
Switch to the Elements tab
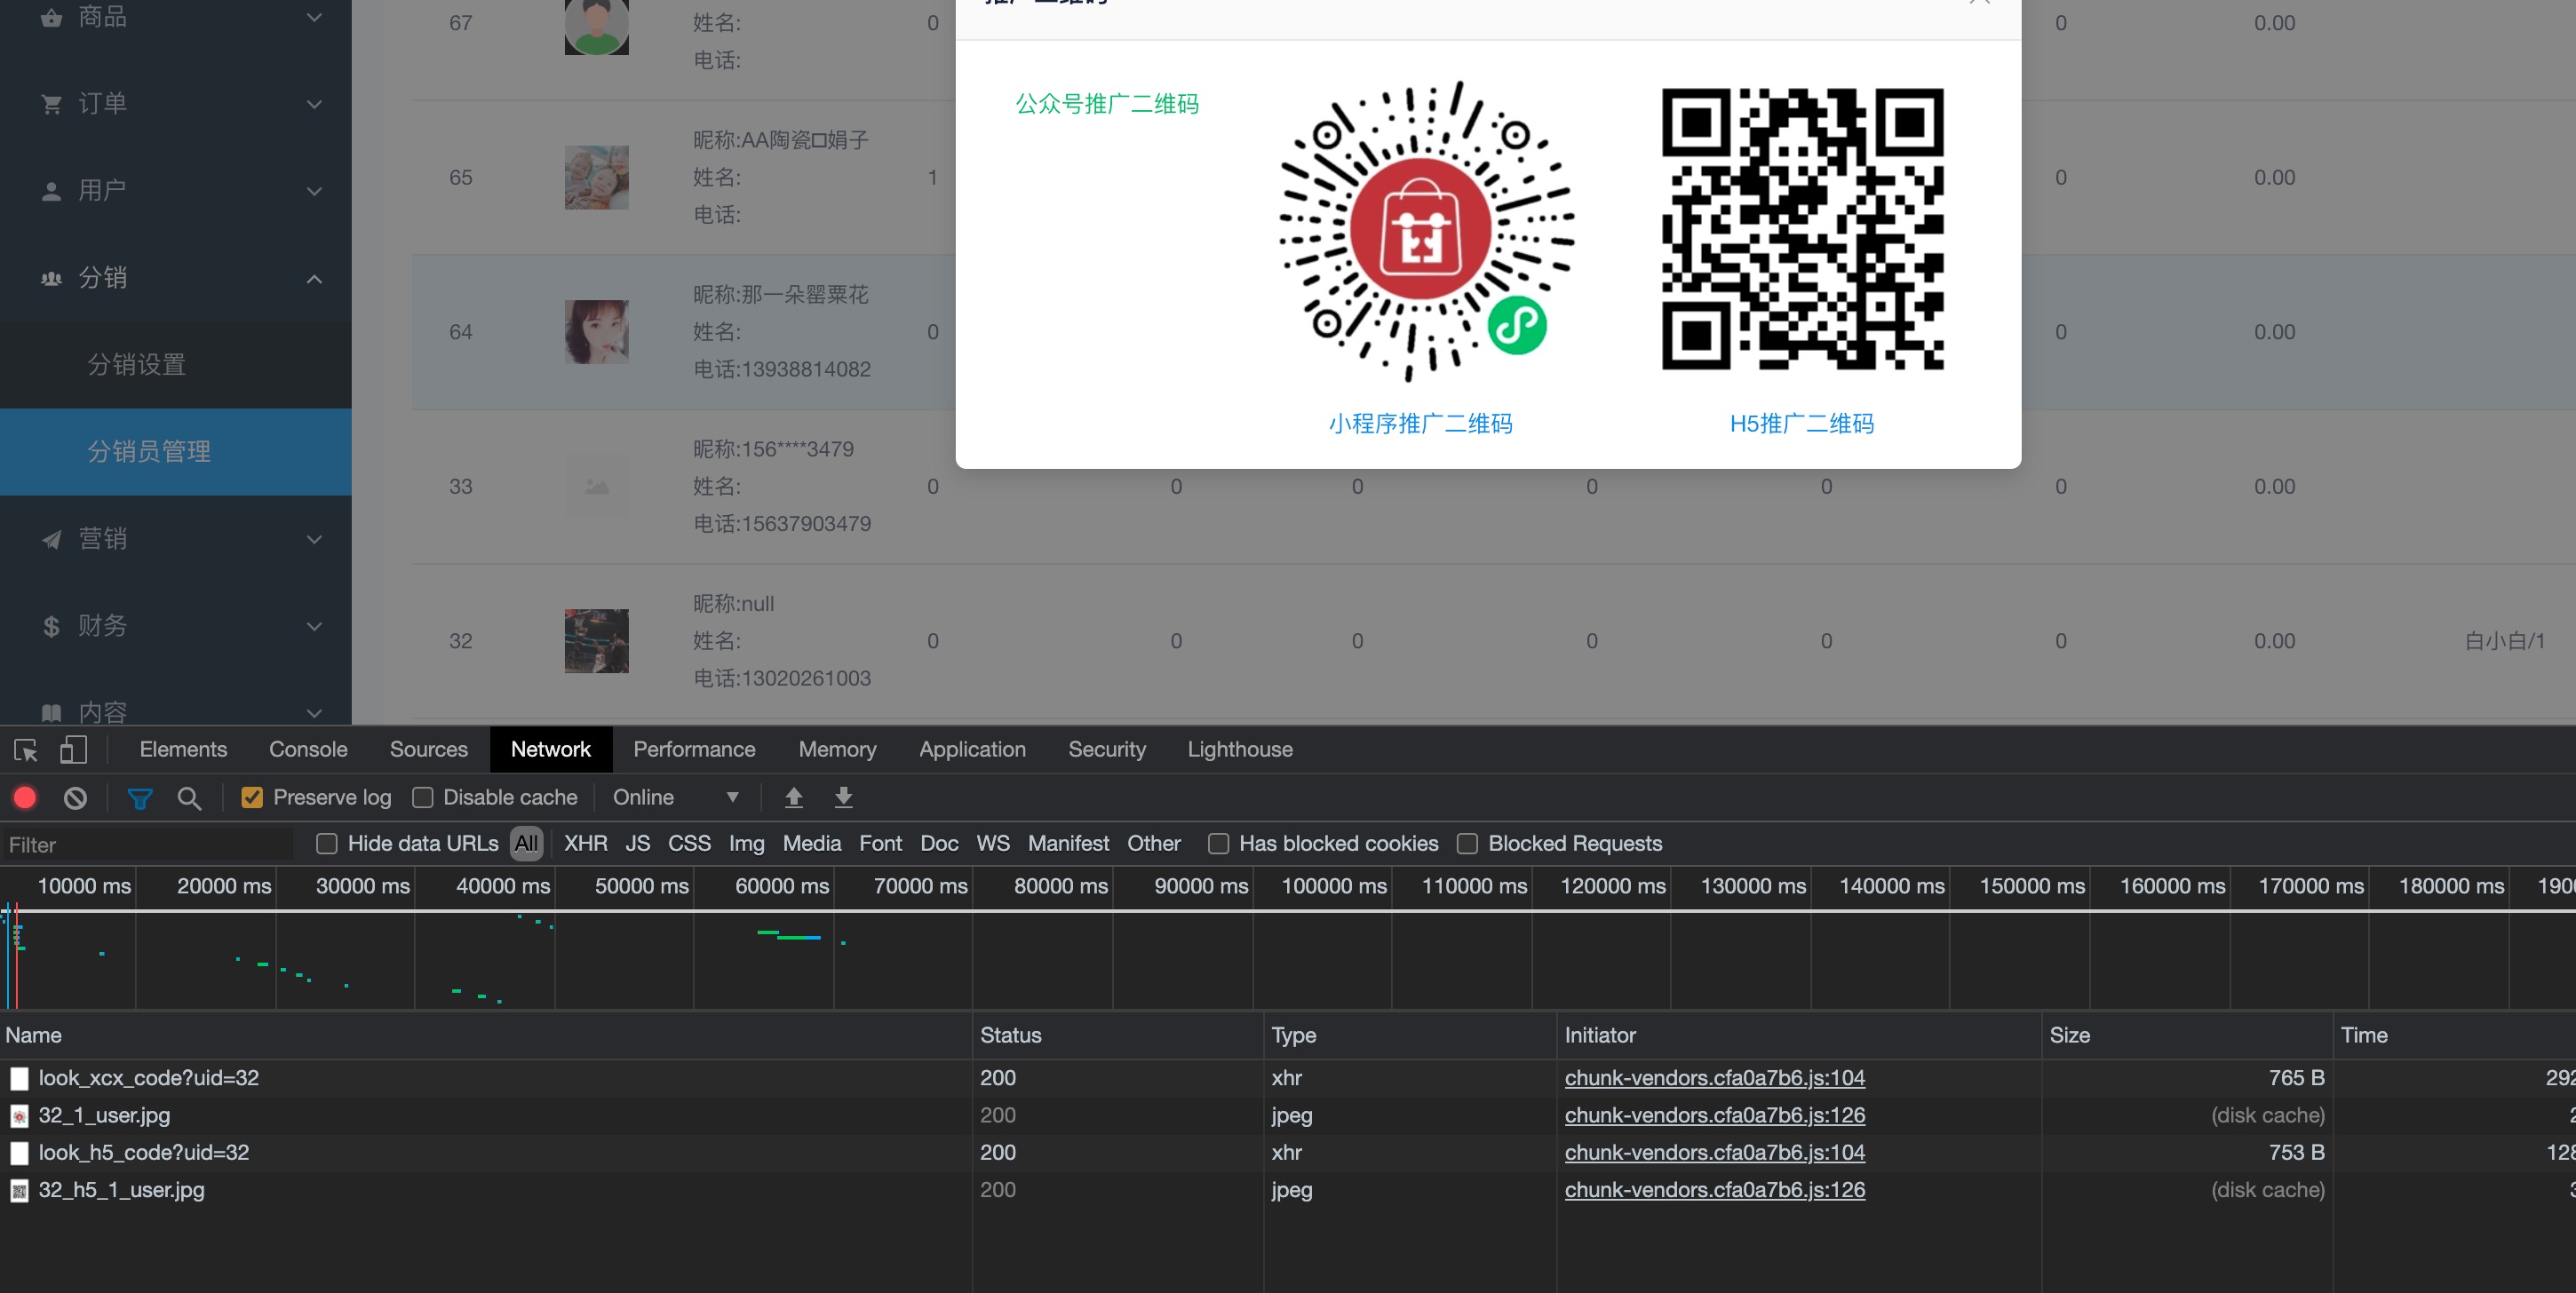[x=183, y=749]
